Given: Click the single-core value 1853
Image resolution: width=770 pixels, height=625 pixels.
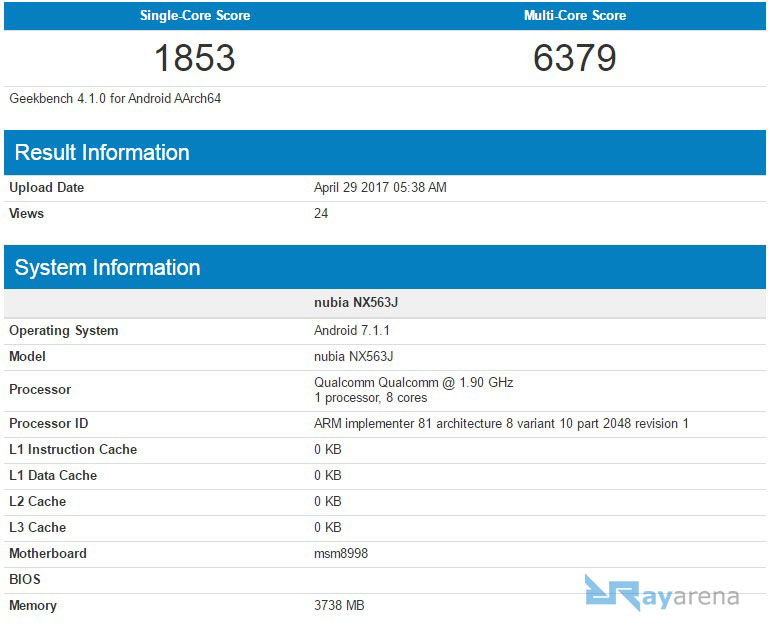Looking at the screenshot, I should pos(195,58).
